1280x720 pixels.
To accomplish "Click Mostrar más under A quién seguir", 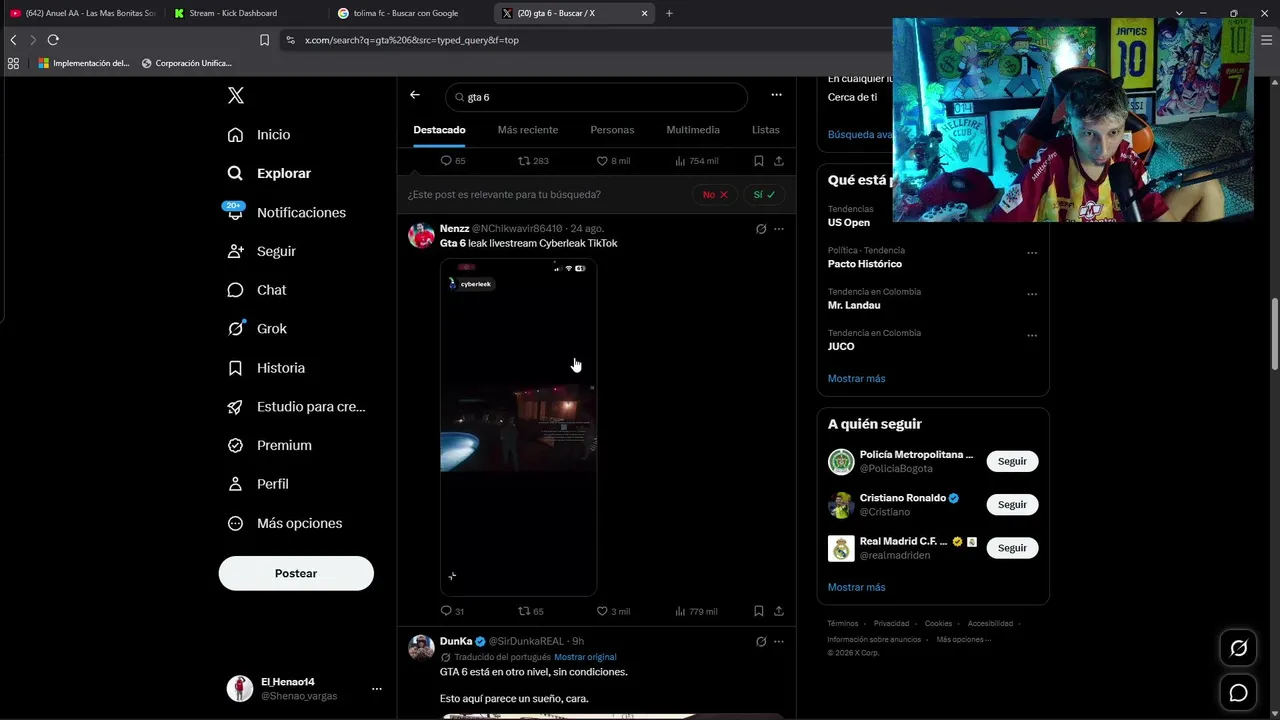I will click(857, 587).
